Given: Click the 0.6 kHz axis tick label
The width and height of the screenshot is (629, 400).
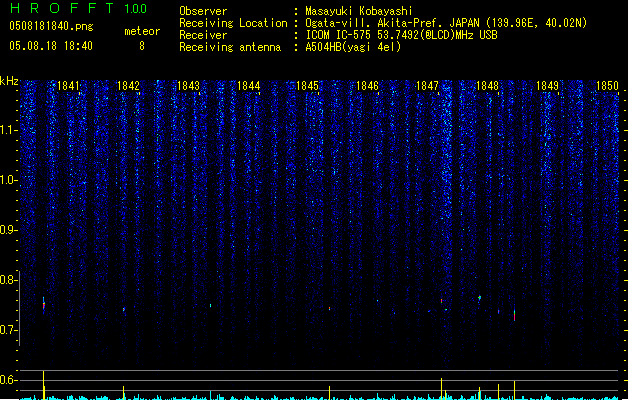Looking at the screenshot, I should [9, 380].
